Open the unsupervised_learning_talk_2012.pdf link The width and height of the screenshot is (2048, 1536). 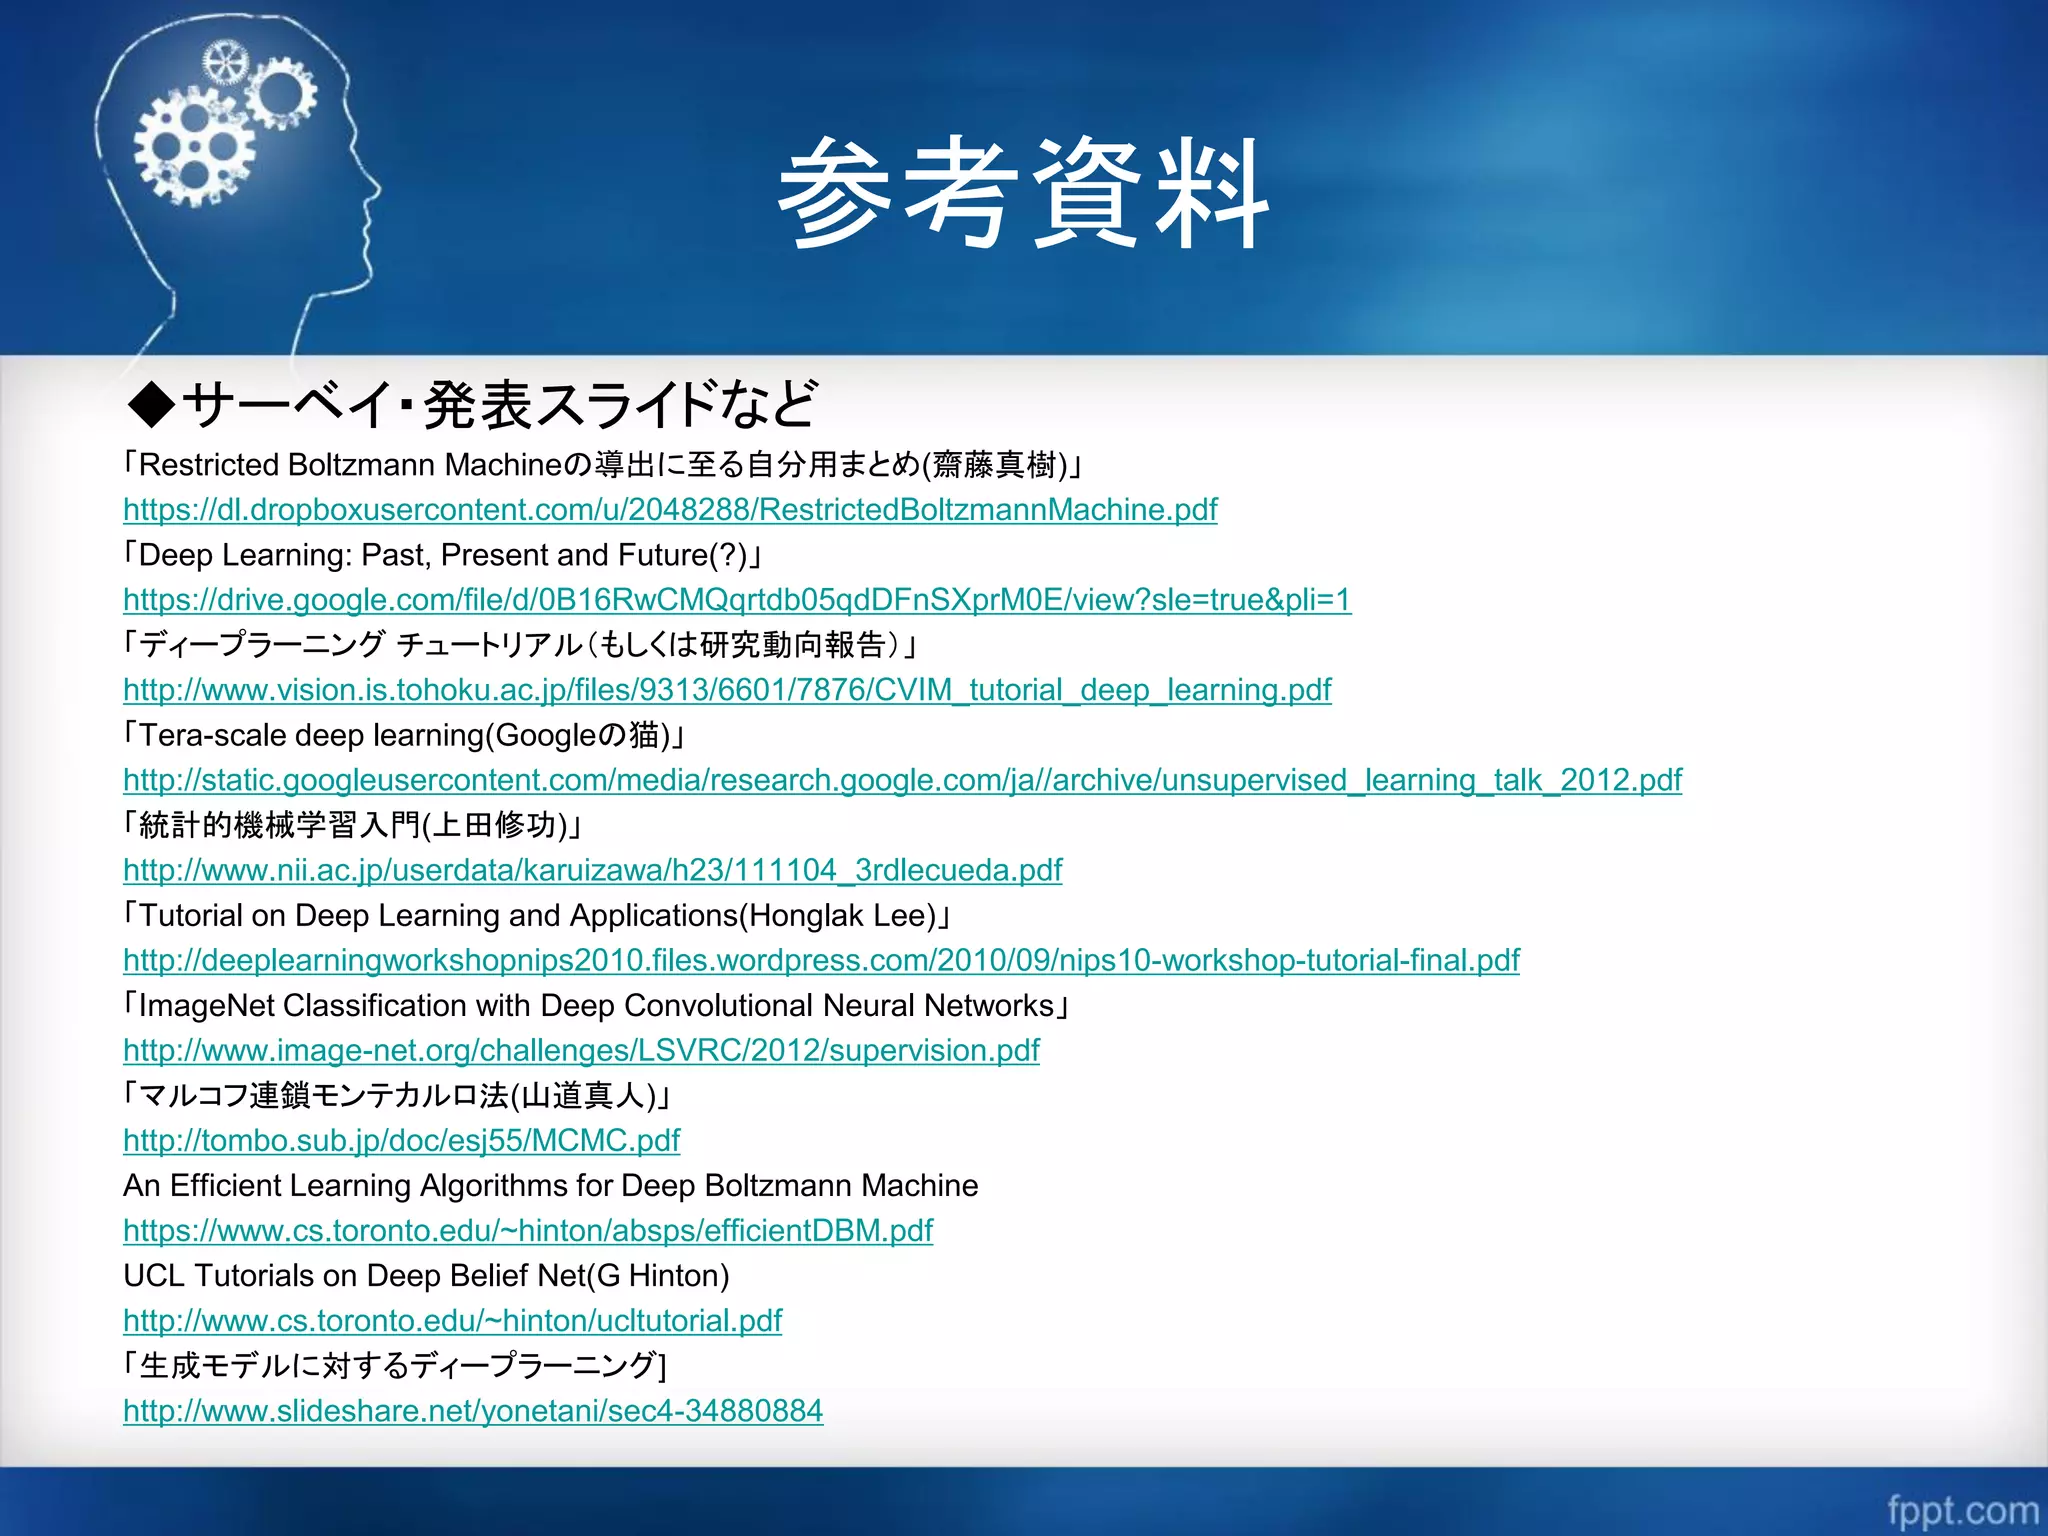pos(902,780)
